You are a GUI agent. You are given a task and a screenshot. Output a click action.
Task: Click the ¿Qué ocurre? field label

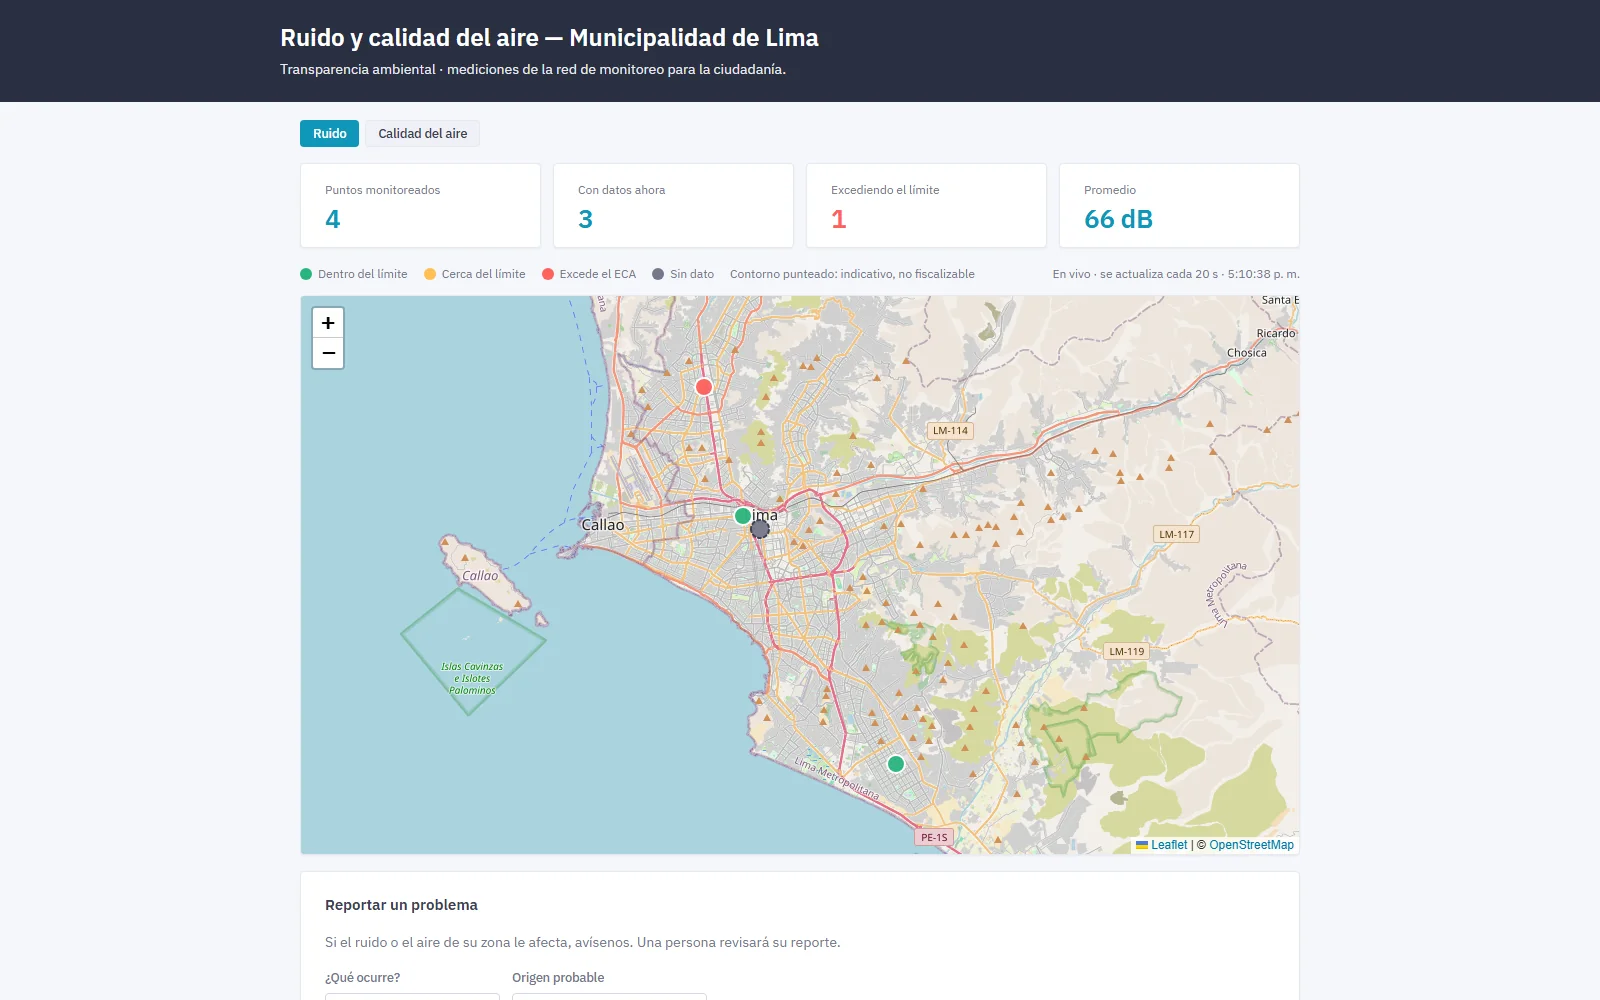[x=362, y=978]
